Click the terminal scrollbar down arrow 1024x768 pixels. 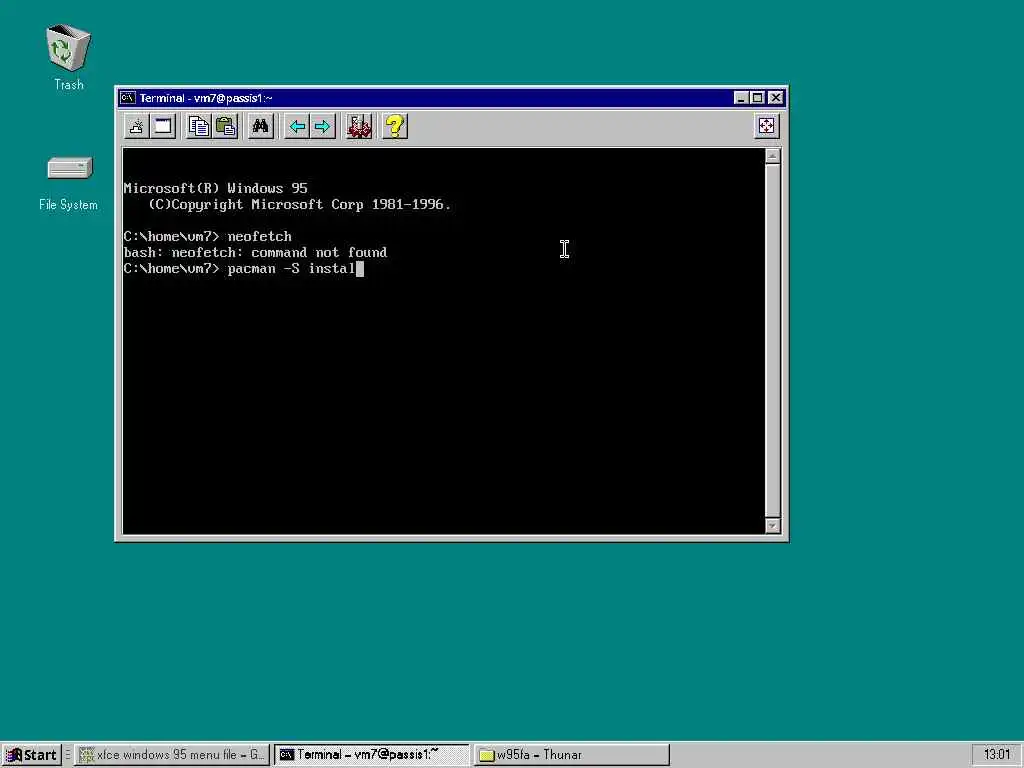pyautogui.click(x=773, y=526)
